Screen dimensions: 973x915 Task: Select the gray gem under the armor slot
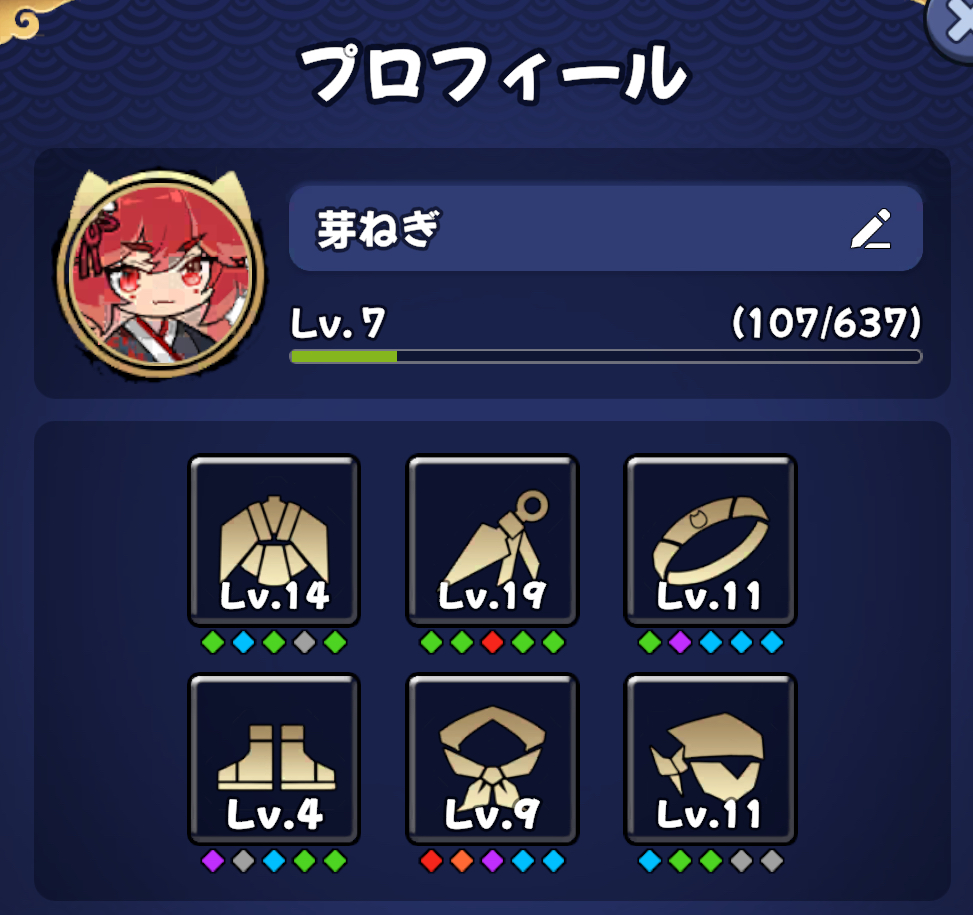(x=304, y=643)
